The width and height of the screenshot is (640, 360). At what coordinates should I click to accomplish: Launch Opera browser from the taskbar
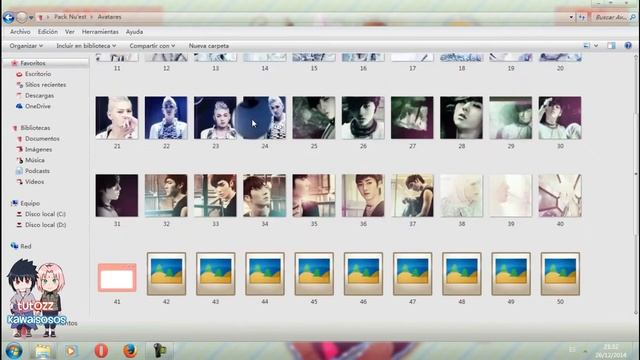tap(101, 351)
